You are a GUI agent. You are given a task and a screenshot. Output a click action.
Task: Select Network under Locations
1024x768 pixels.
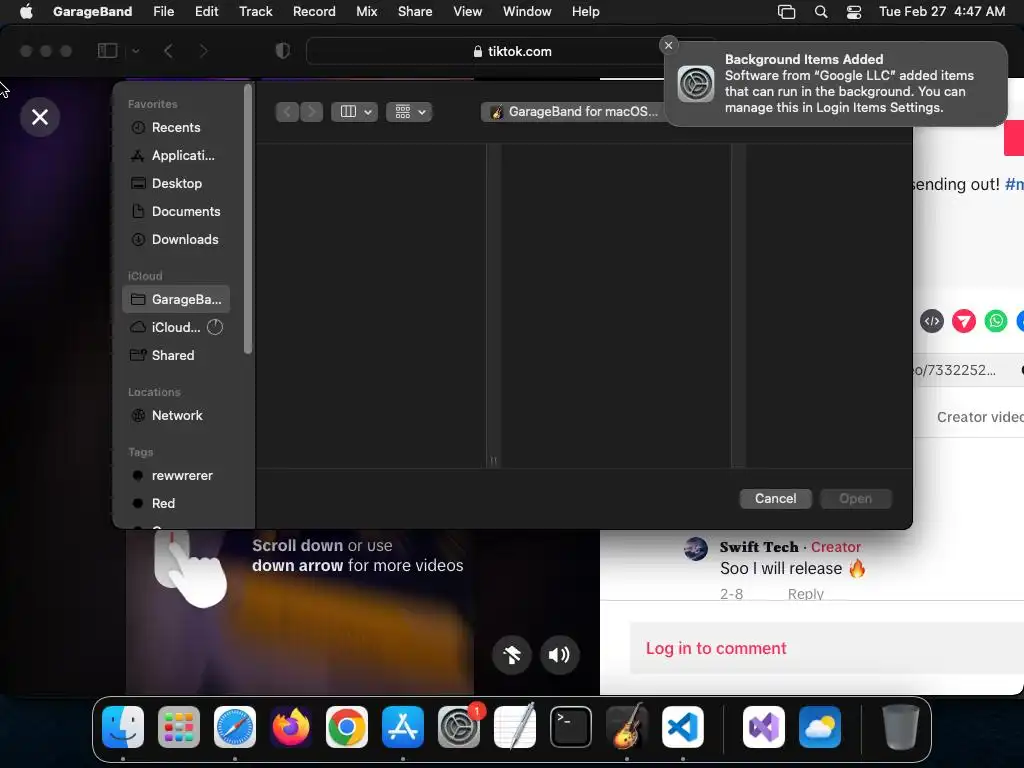click(x=176, y=415)
